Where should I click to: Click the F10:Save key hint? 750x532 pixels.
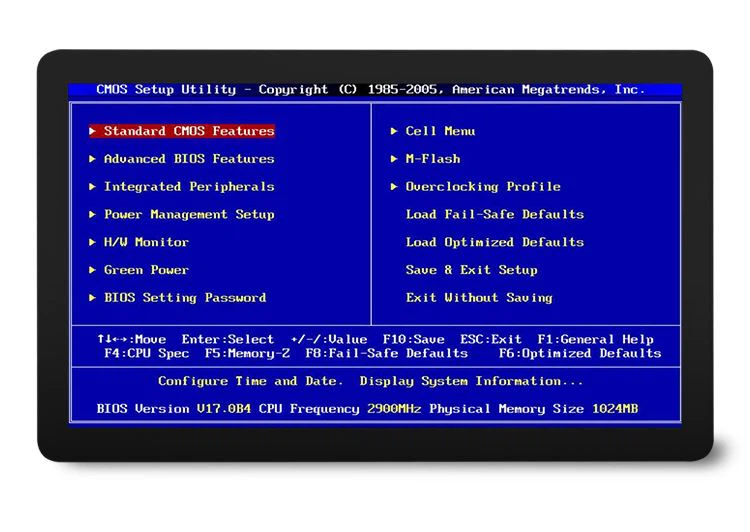[x=413, y=340]
